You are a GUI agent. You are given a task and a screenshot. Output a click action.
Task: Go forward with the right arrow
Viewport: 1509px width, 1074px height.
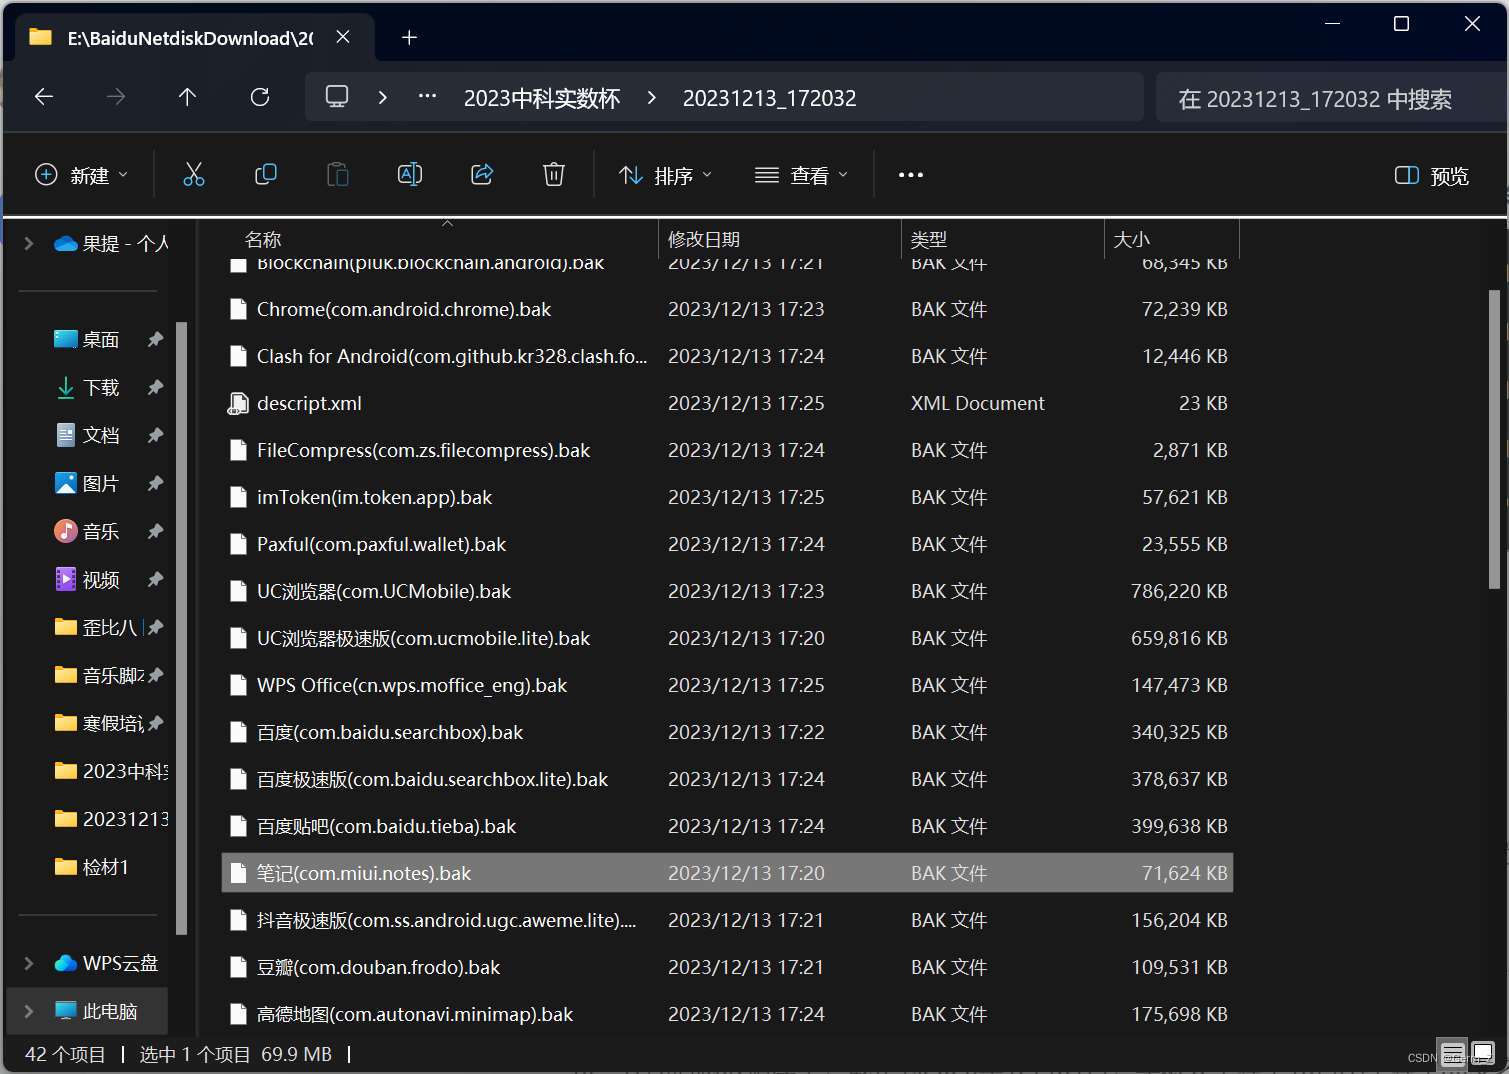[116, 97]
